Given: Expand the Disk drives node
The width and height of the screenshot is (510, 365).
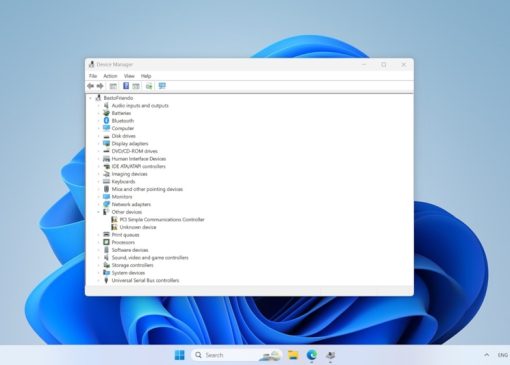Looking at the screenshot, I should (98, 136).
